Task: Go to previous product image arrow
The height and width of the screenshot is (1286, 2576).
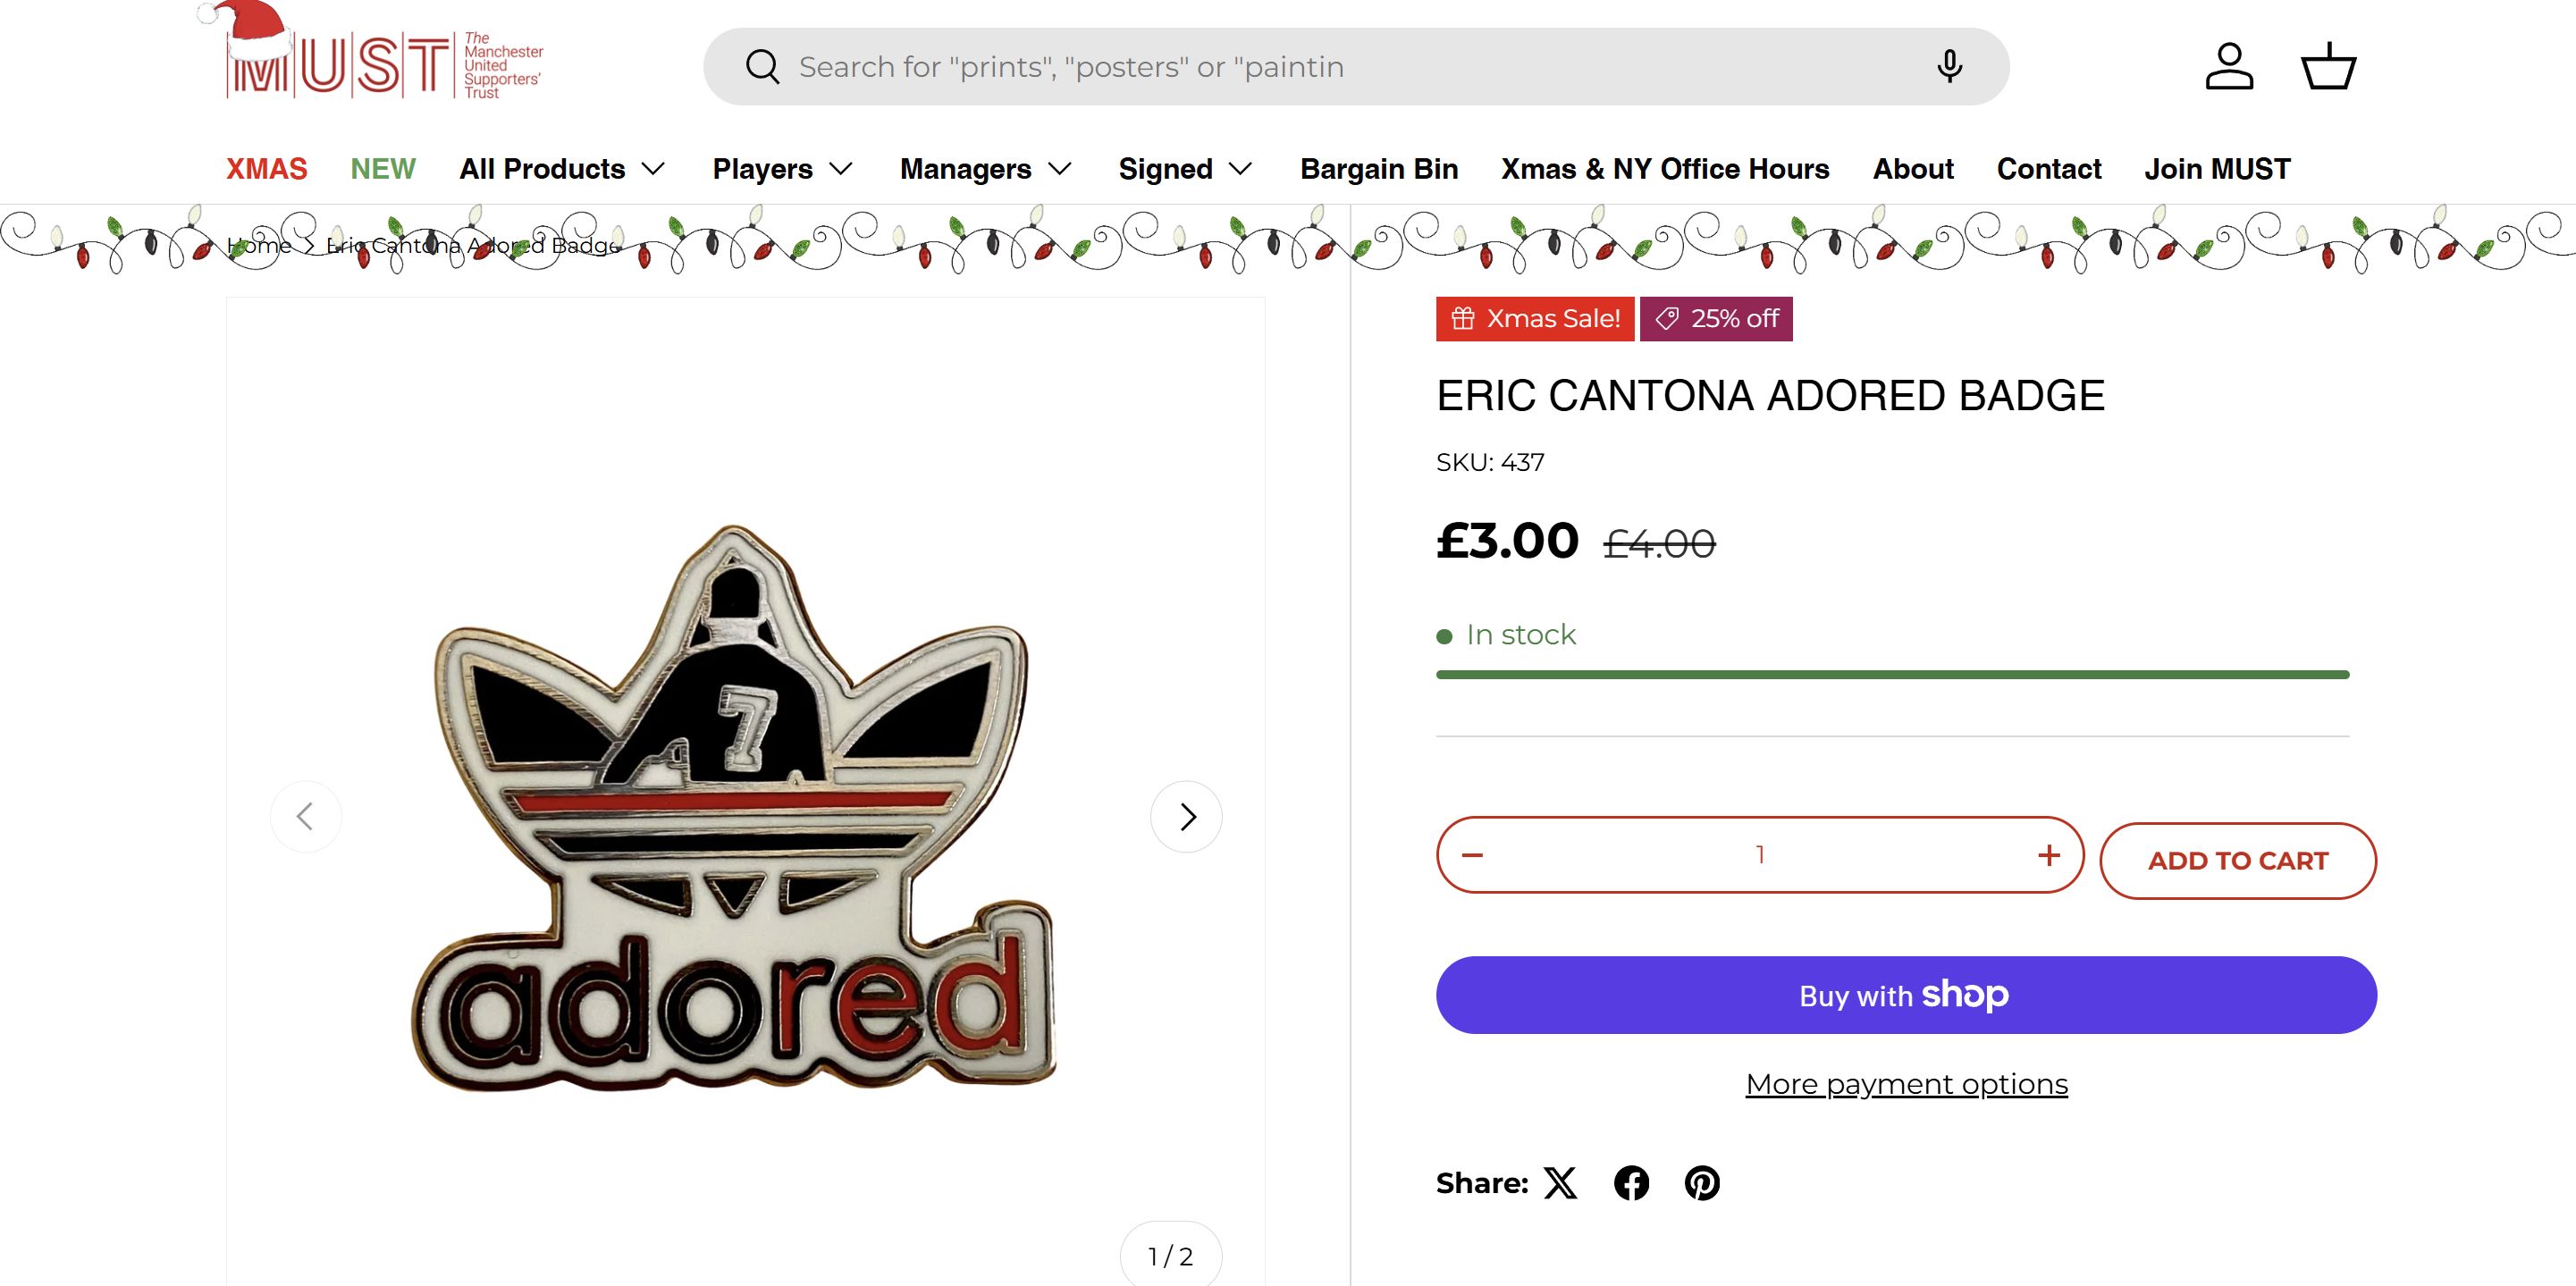Action: pos(306,817)
